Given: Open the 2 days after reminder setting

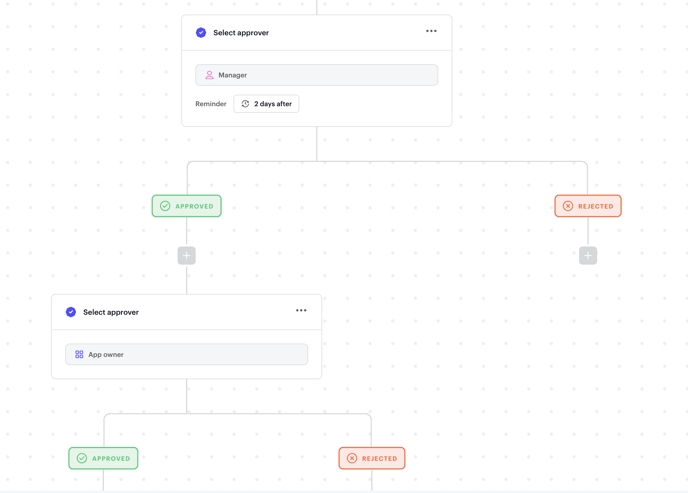Looking at the screenshot, I should [x=266, y=104].
